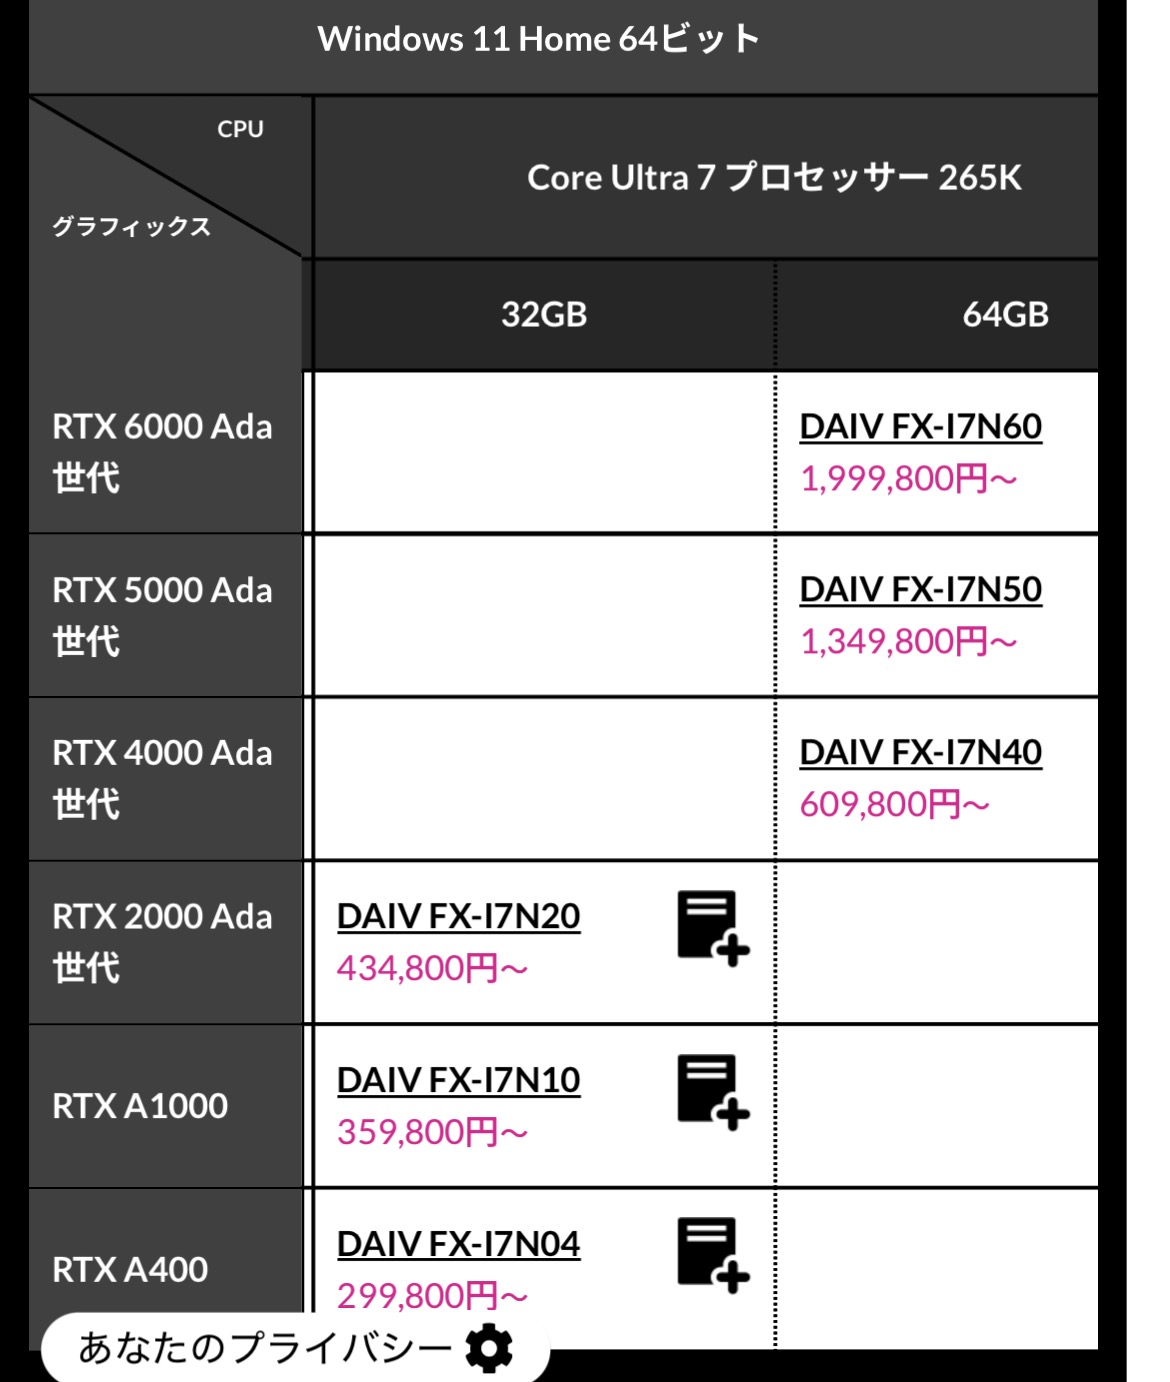Click the 434,800円 price under FX-I7N20
Screen dimensions: 1170x1382
coord(432,968)
